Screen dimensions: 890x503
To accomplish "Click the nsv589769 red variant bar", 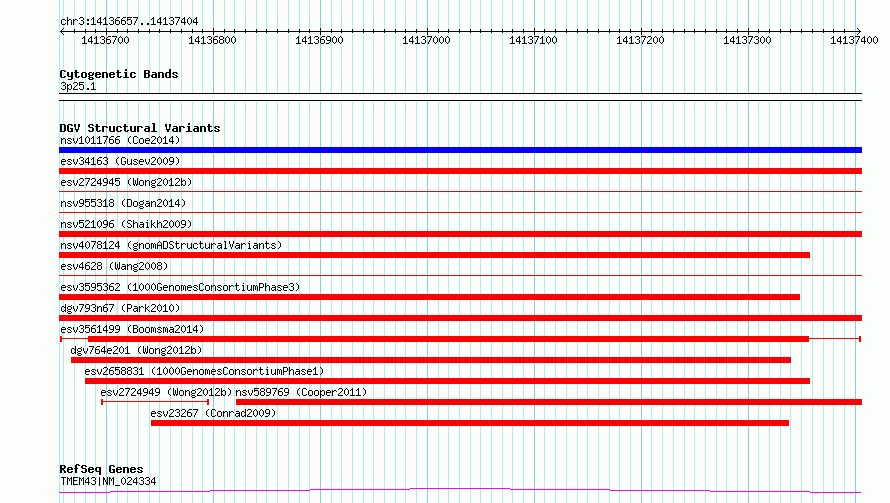I will (549, 402).
